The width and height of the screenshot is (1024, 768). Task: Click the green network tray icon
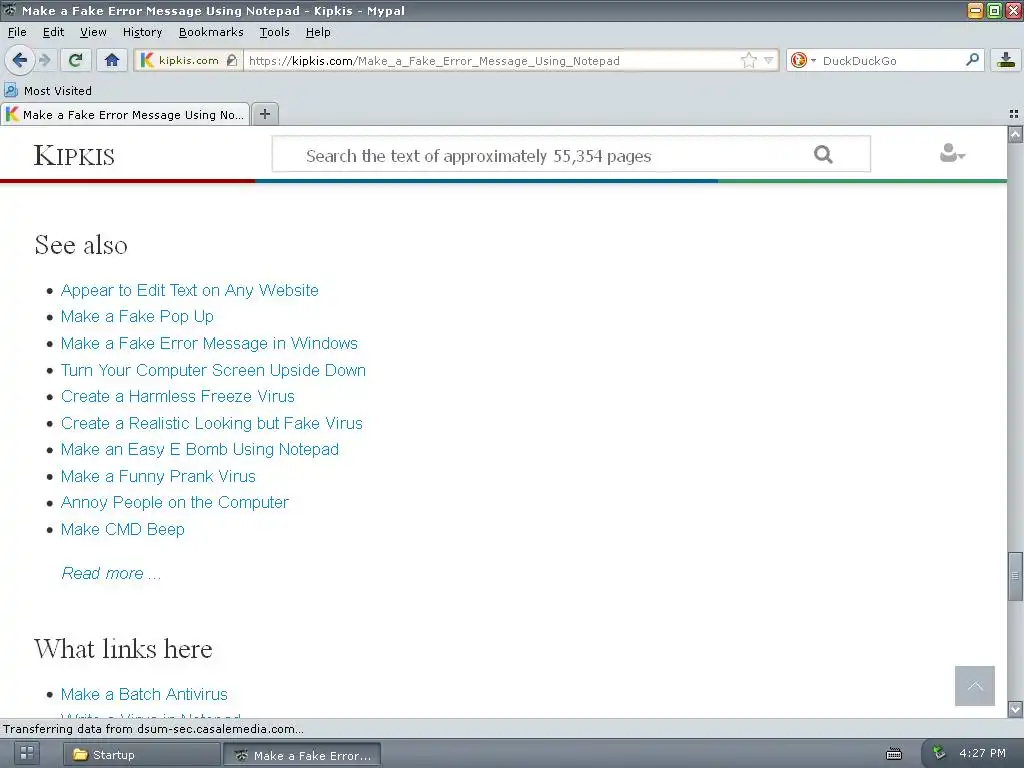(939, 752)
